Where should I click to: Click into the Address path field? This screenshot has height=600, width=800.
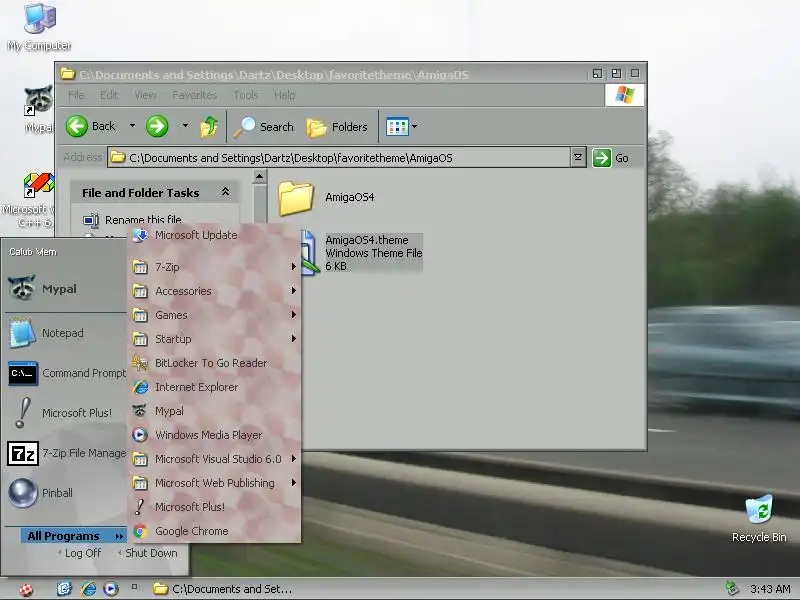[339, 158]
